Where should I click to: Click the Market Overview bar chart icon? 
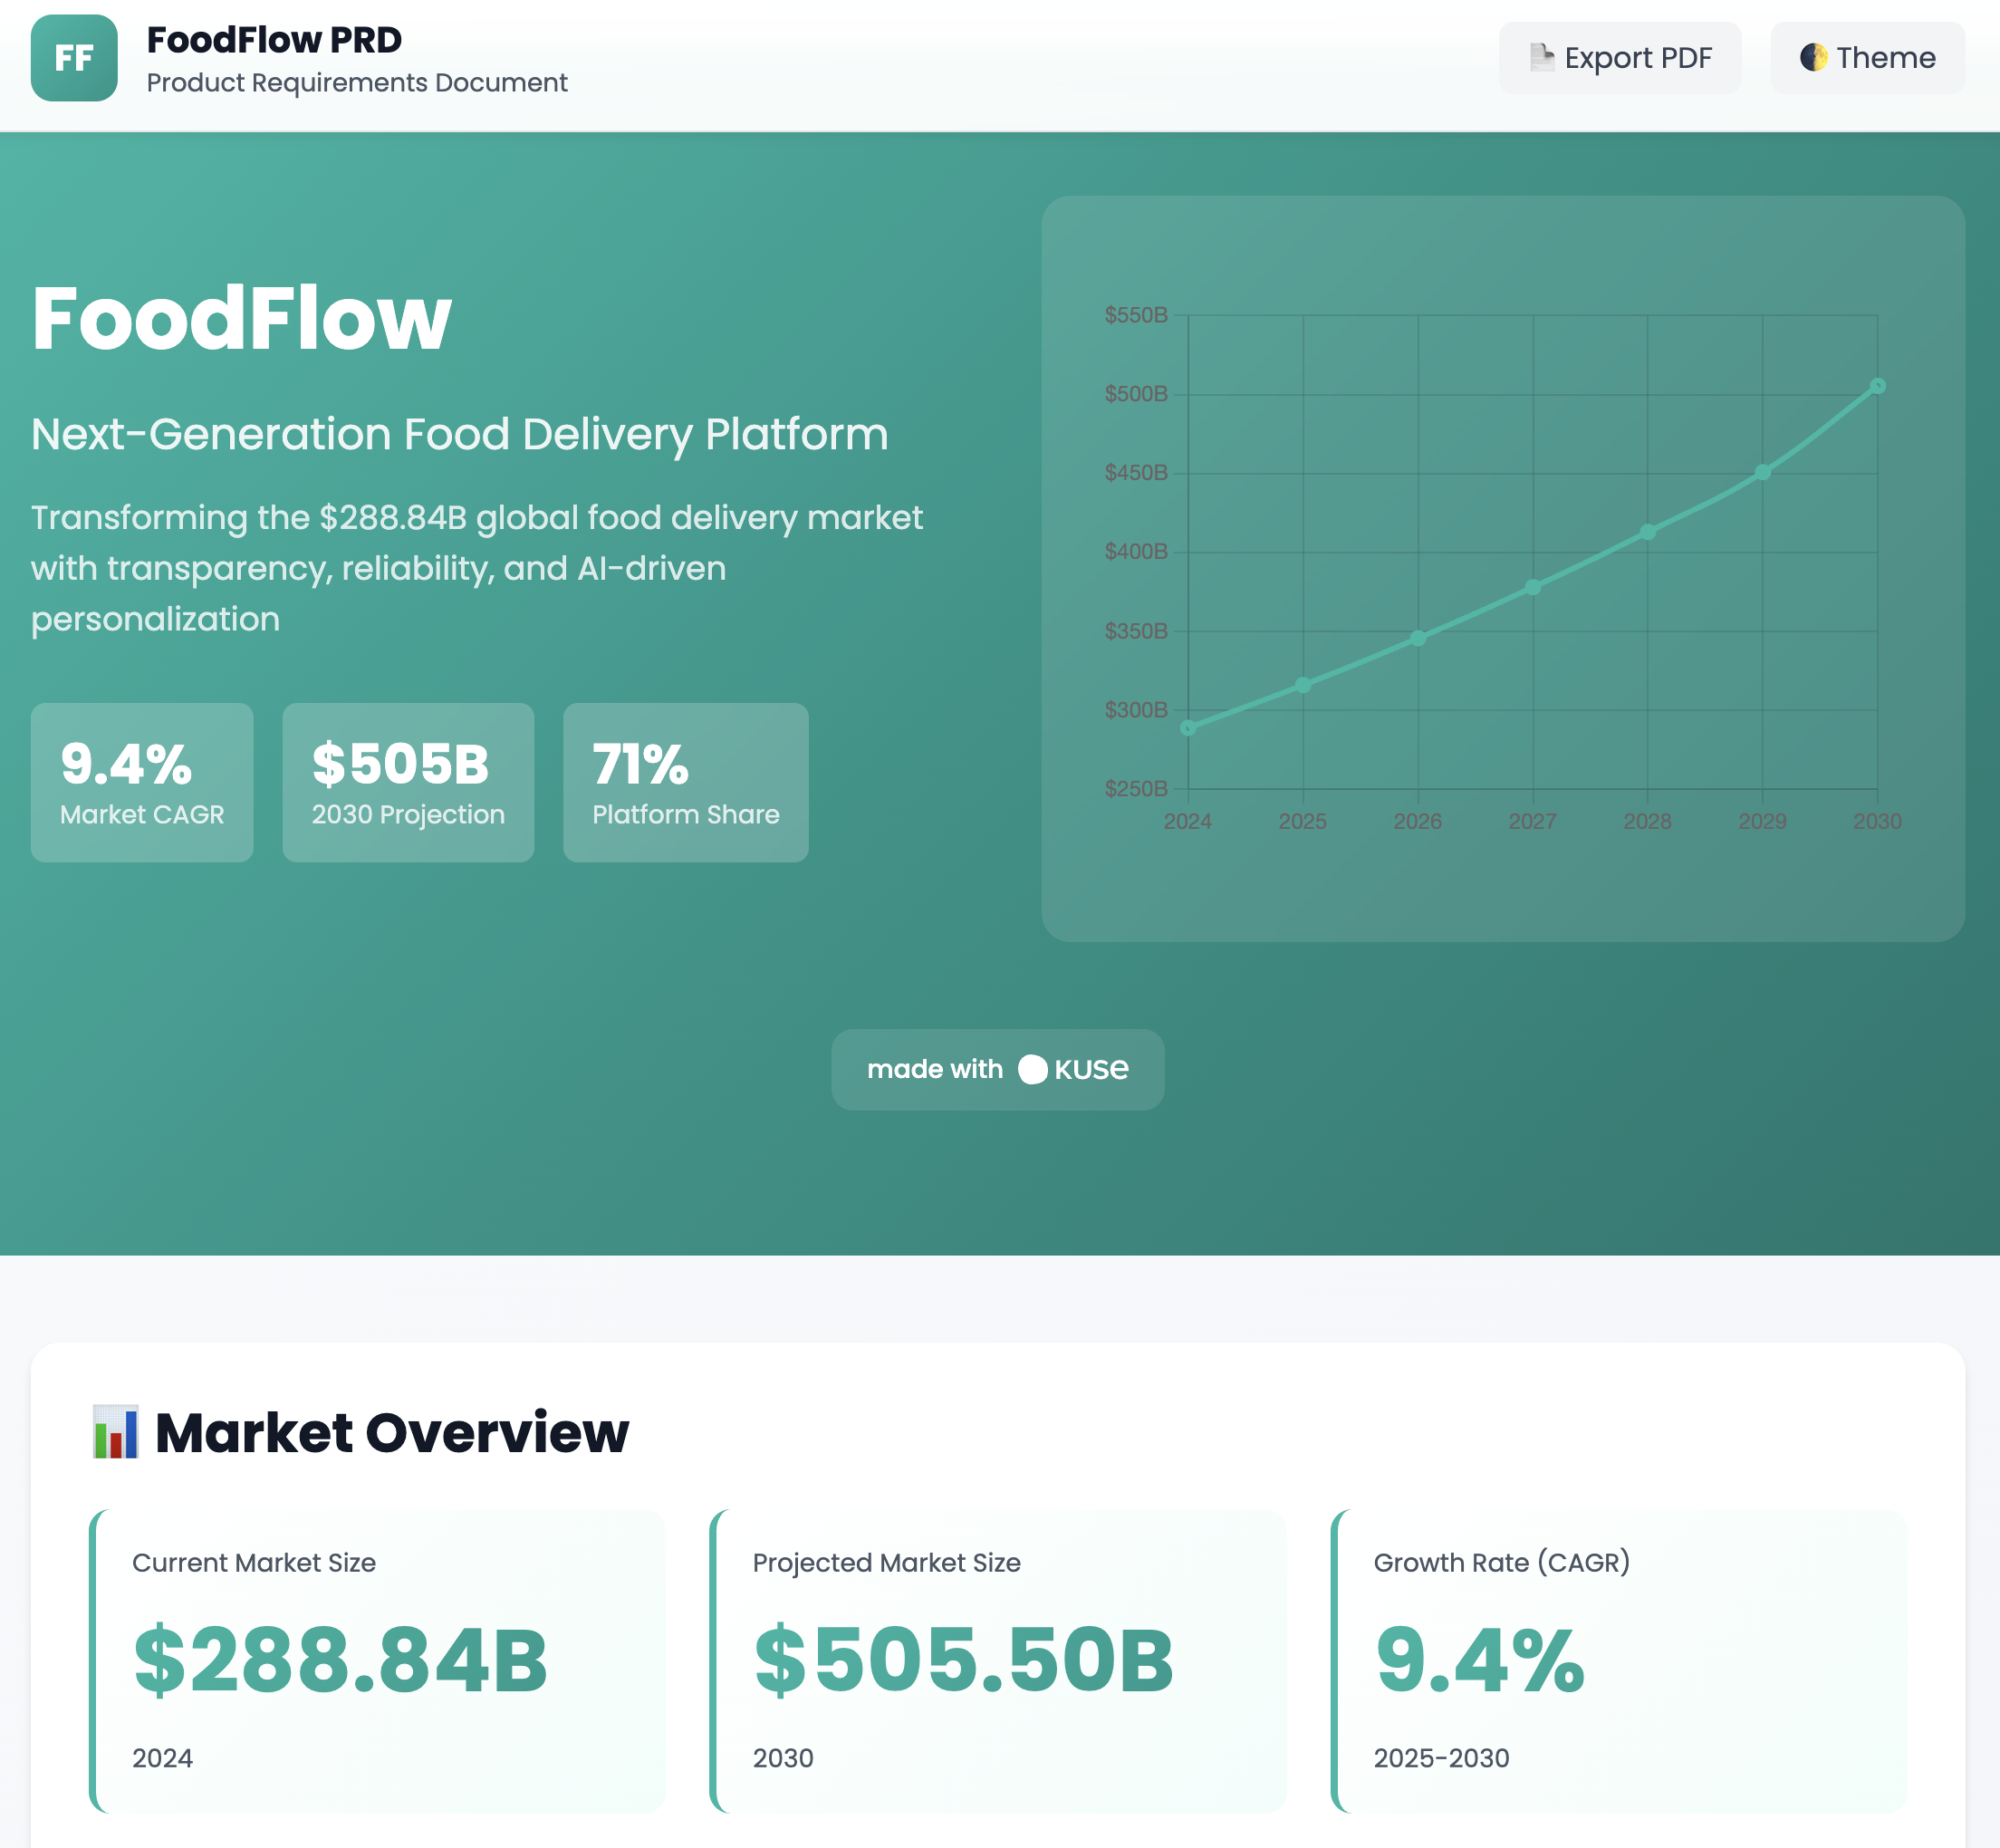pos(115,1432)
